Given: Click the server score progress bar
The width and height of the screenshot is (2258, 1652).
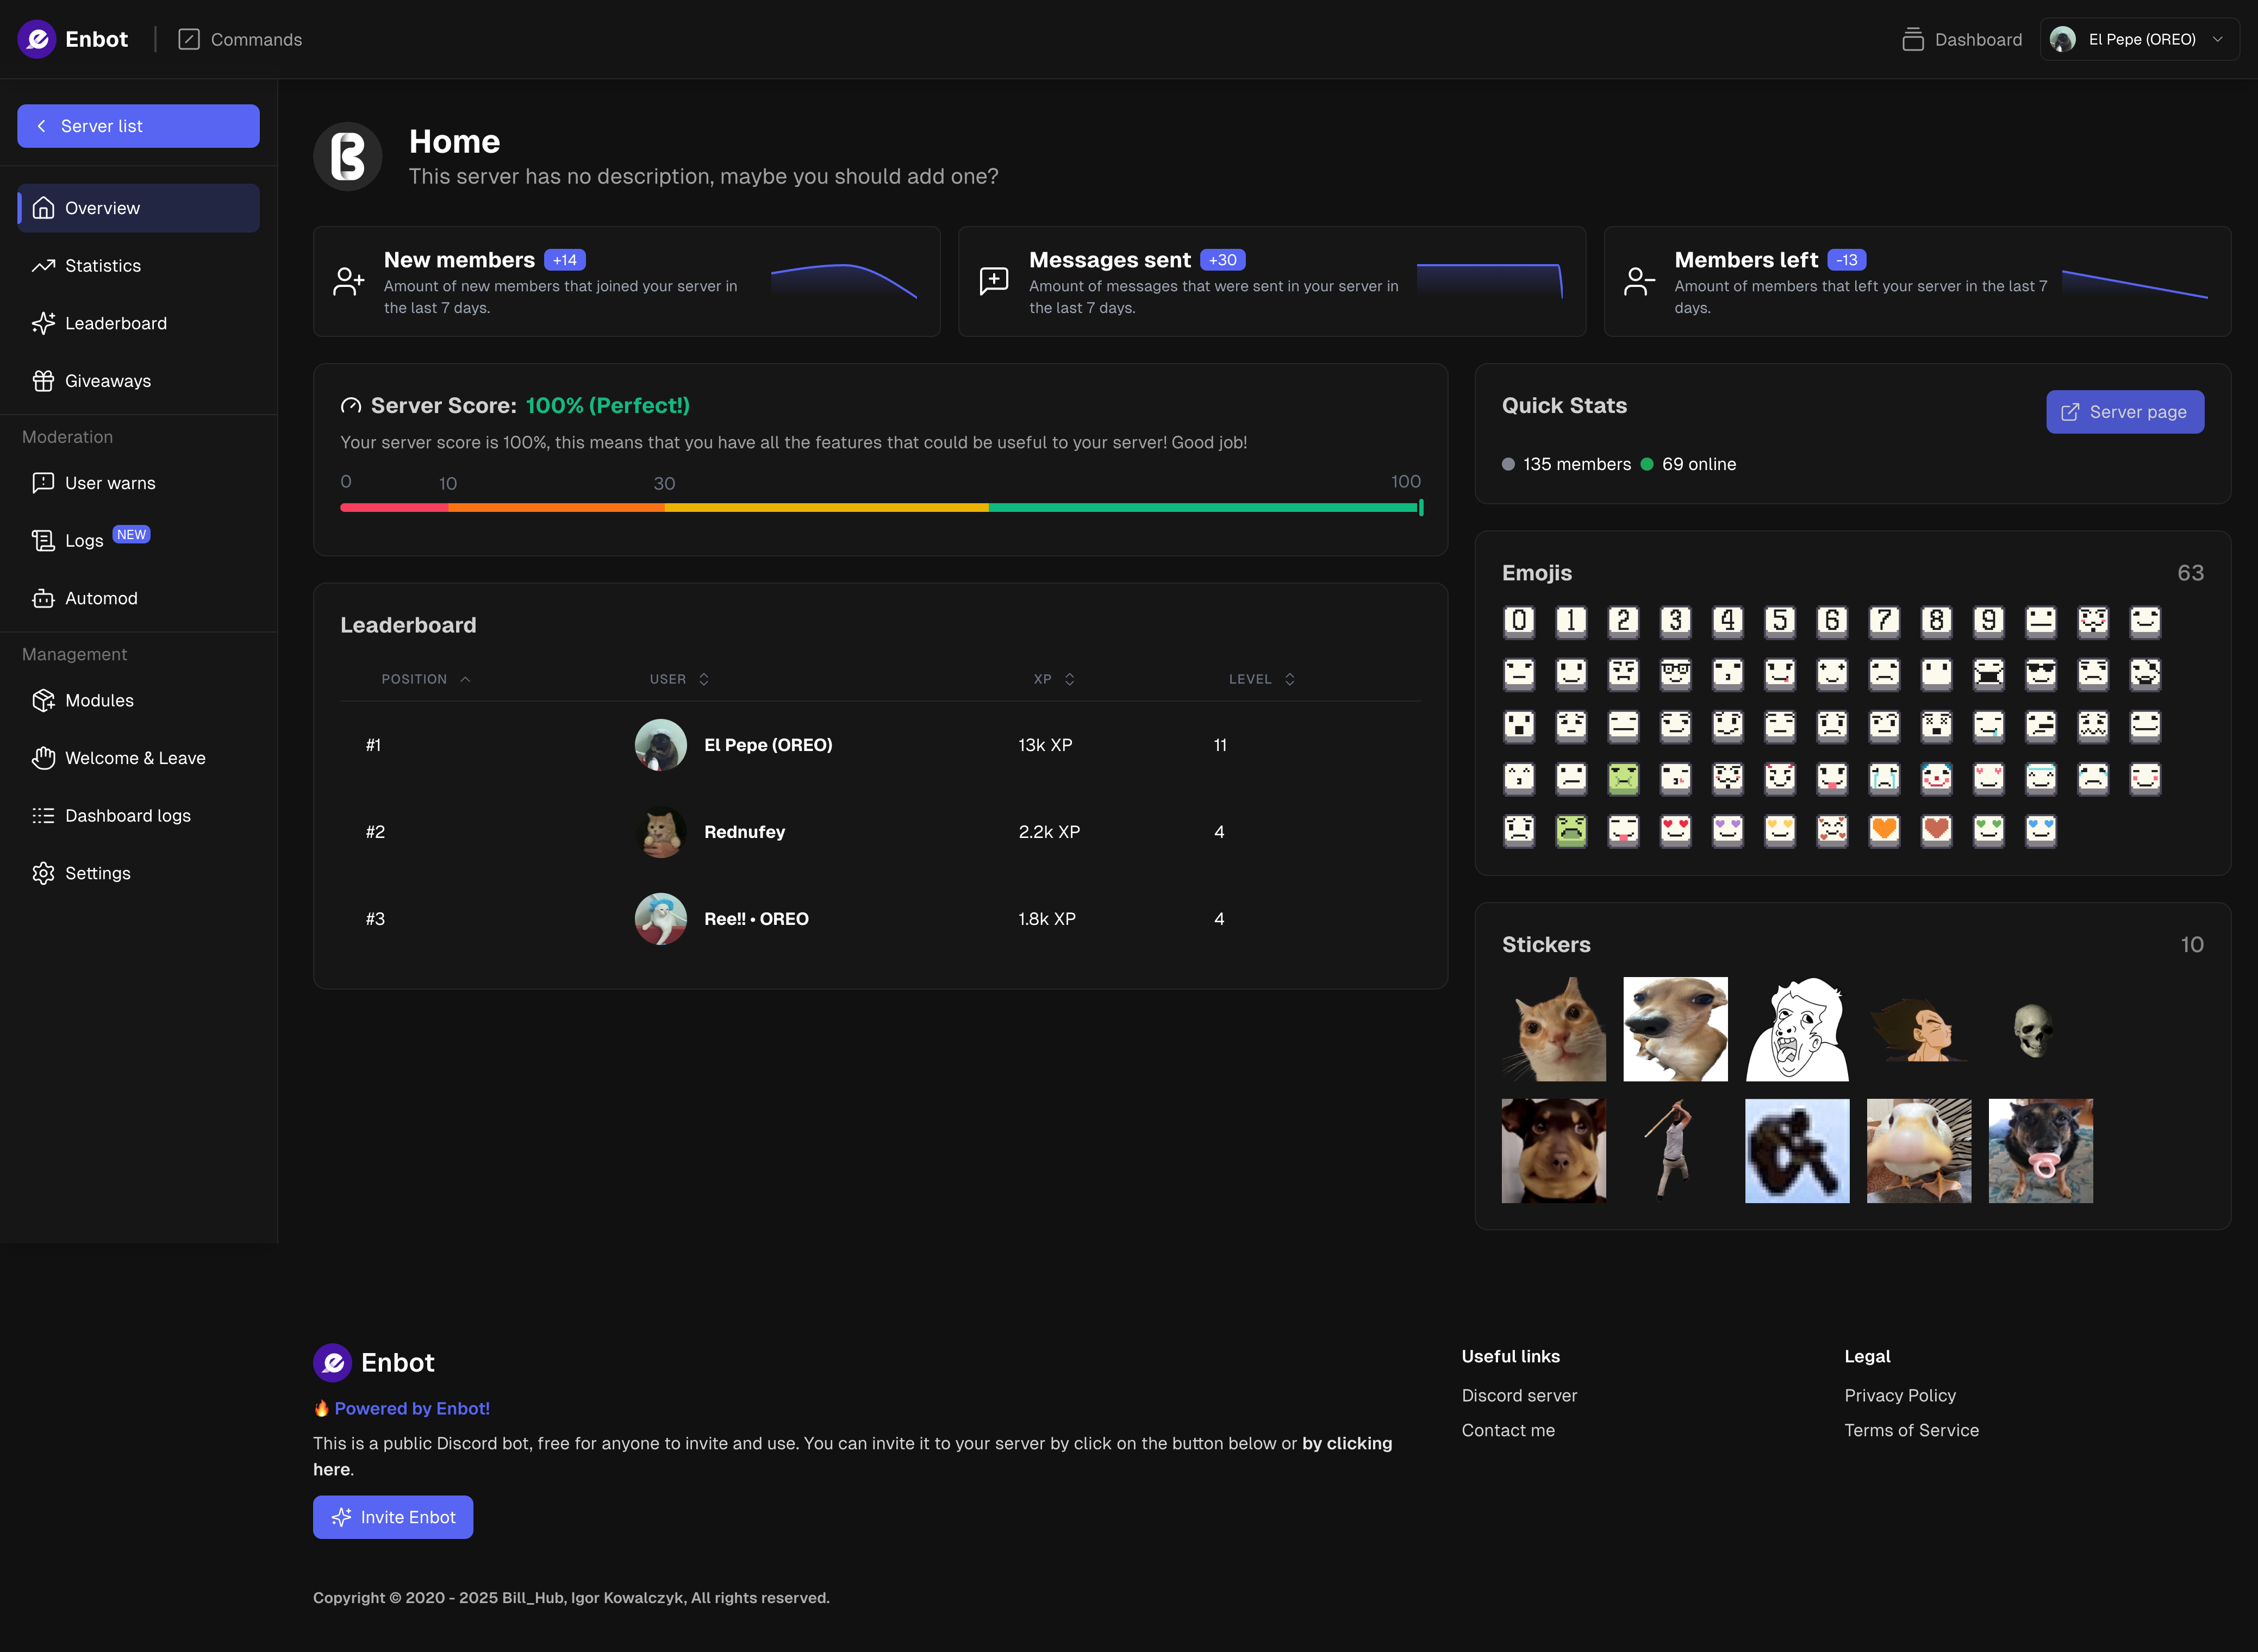Looking at the screenshot, I should (x=880, y=508).
